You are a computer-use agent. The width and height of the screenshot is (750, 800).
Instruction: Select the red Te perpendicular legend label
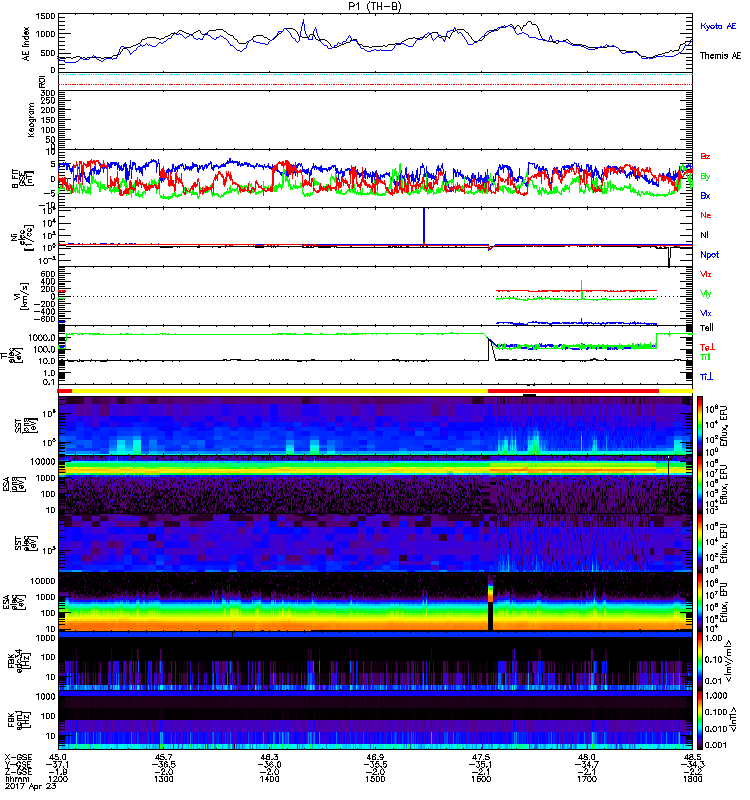point(707,347)
